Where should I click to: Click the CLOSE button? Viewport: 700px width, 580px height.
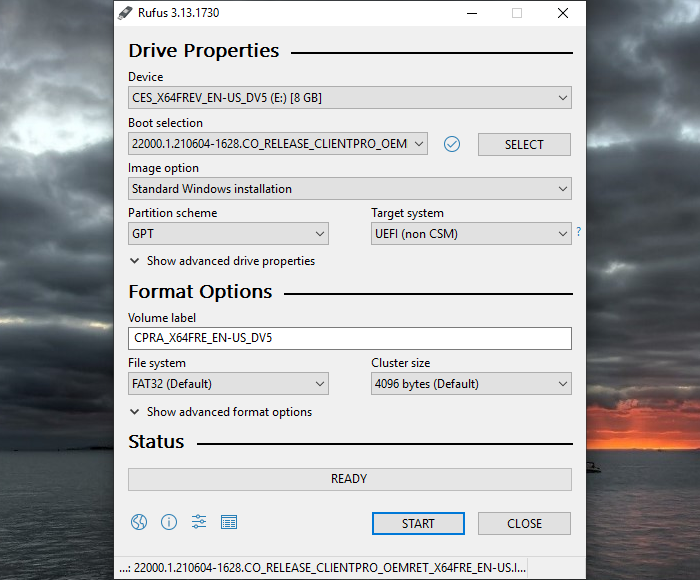click(524, 523)
